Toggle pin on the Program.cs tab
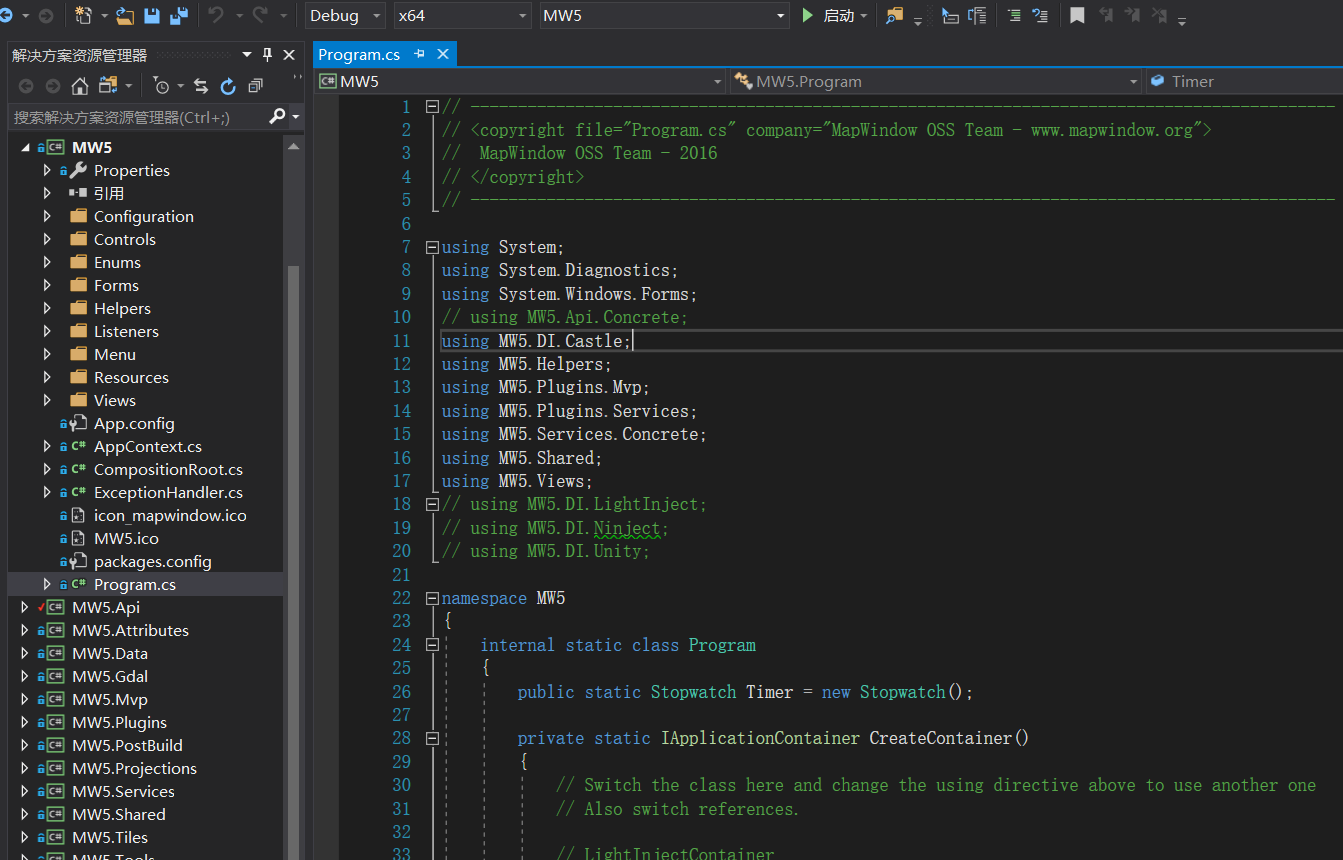1343x860 pixels. [420, 54]
